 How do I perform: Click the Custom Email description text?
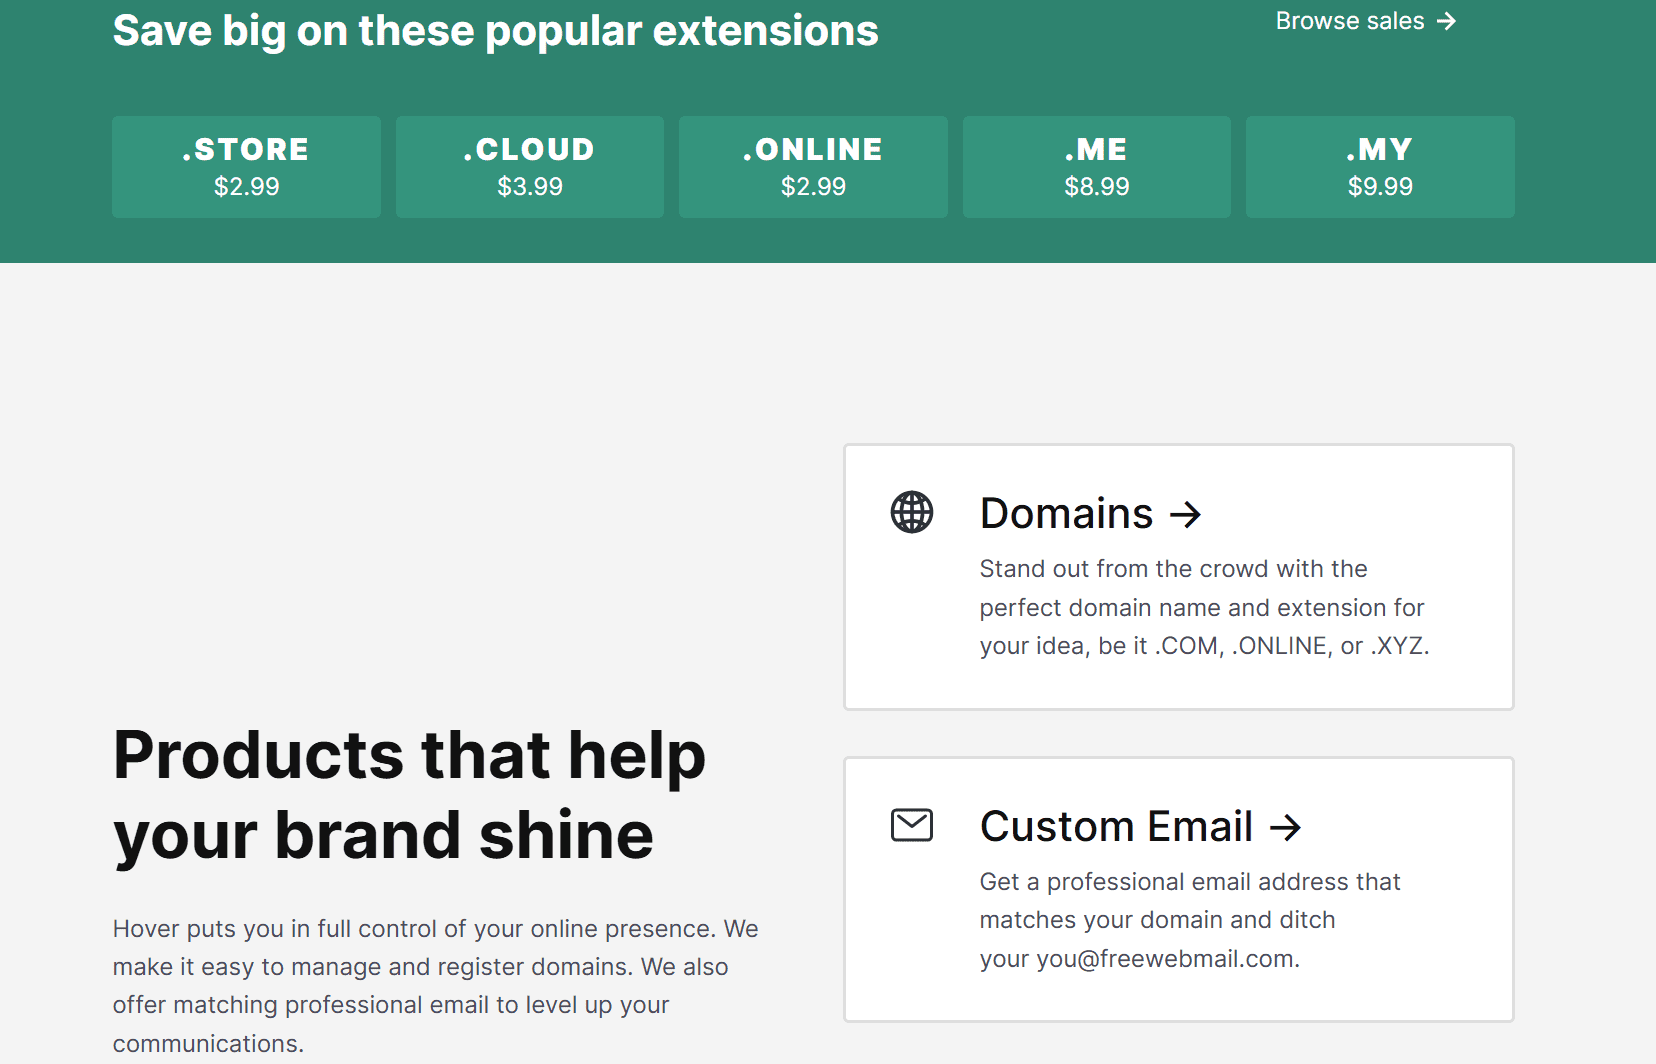[x=1189, y=920]
